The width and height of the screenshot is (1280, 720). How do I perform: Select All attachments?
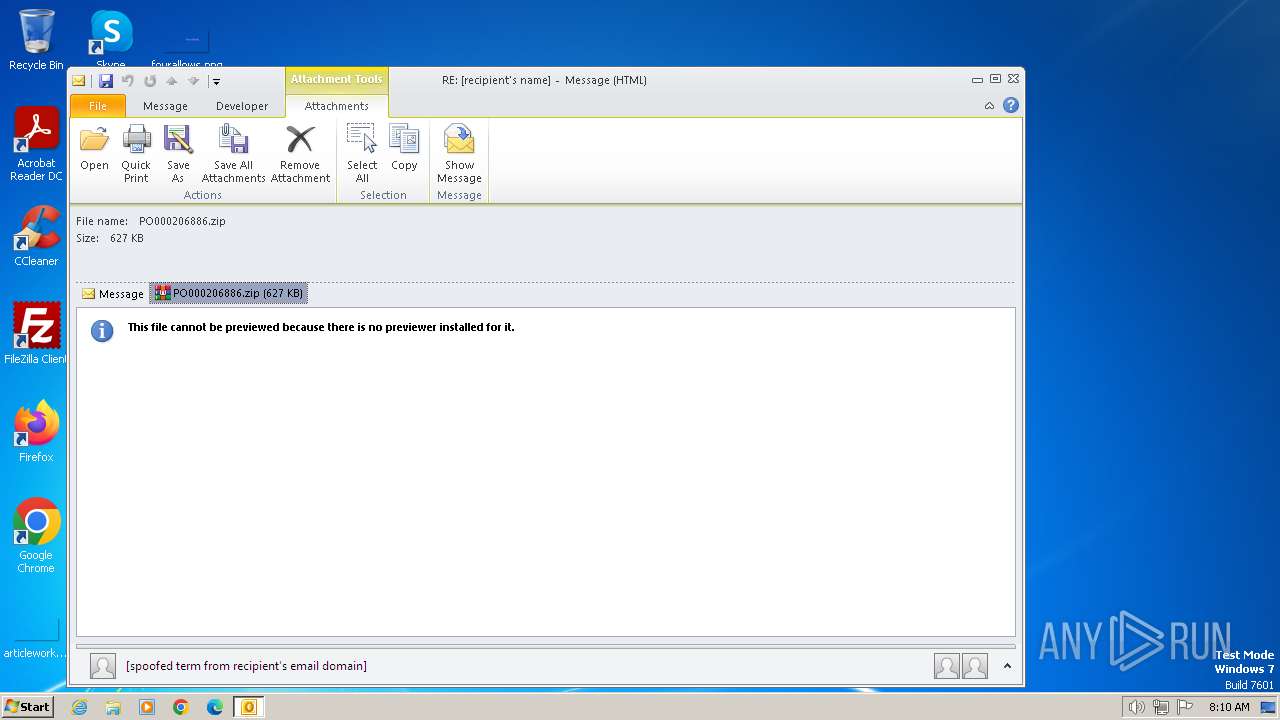(362, 153)
